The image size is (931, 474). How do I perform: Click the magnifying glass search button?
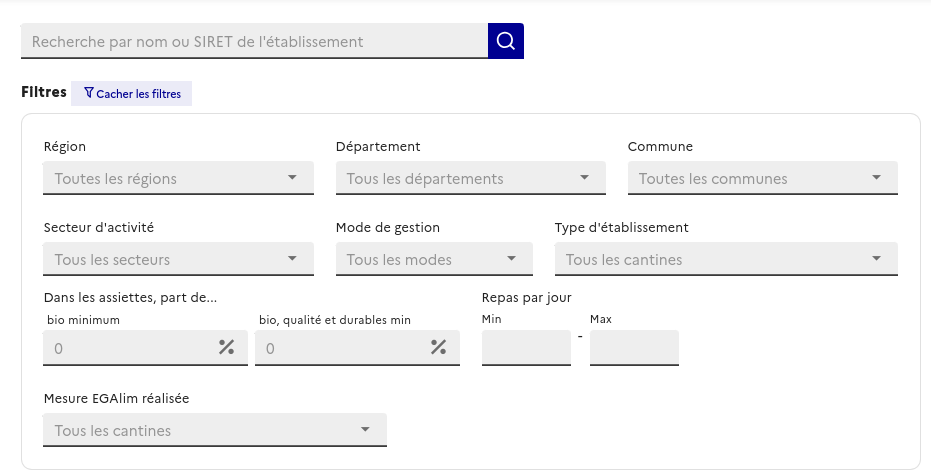(x=506, y=41)
